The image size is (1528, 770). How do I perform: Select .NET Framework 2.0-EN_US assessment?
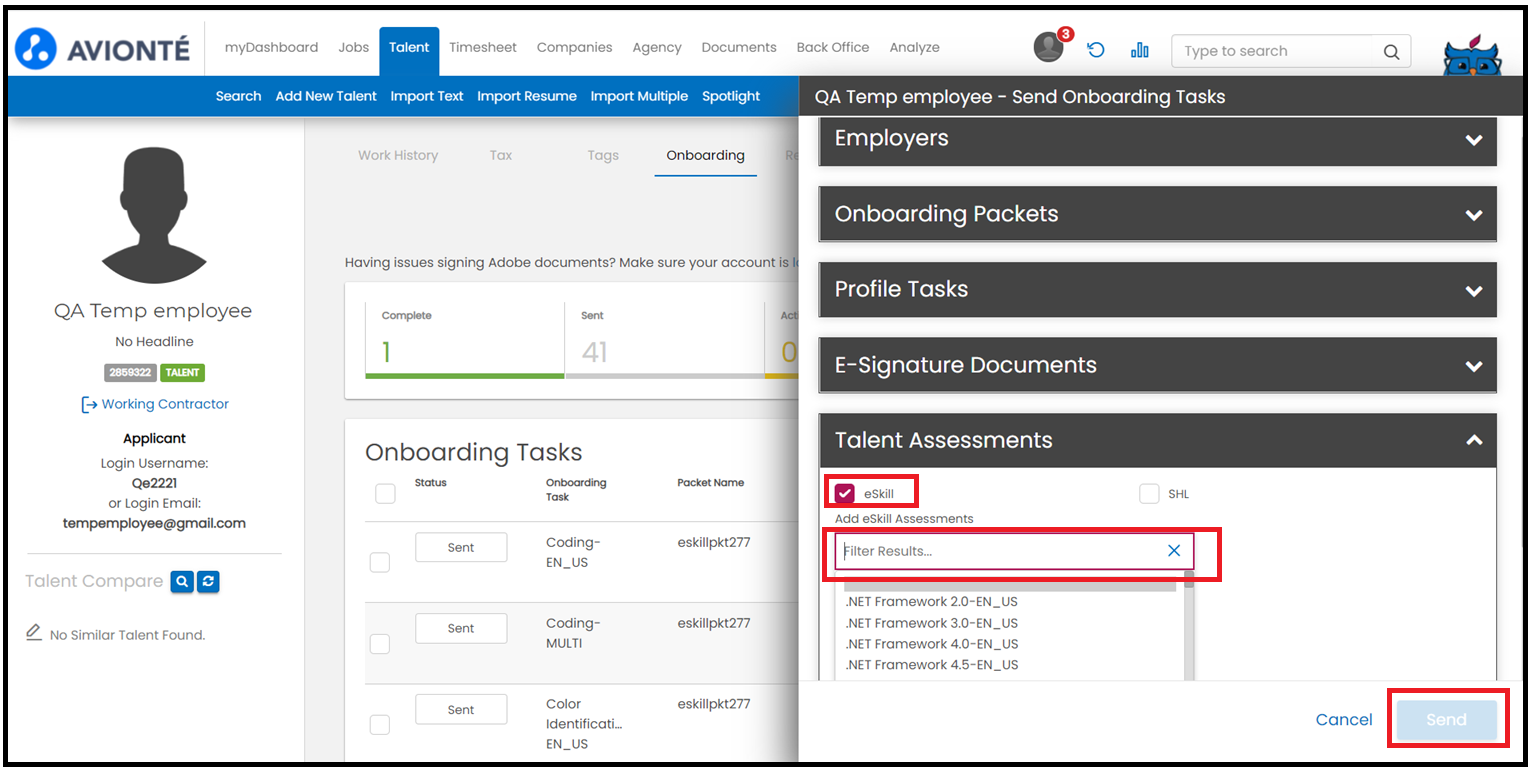point(931,602)
